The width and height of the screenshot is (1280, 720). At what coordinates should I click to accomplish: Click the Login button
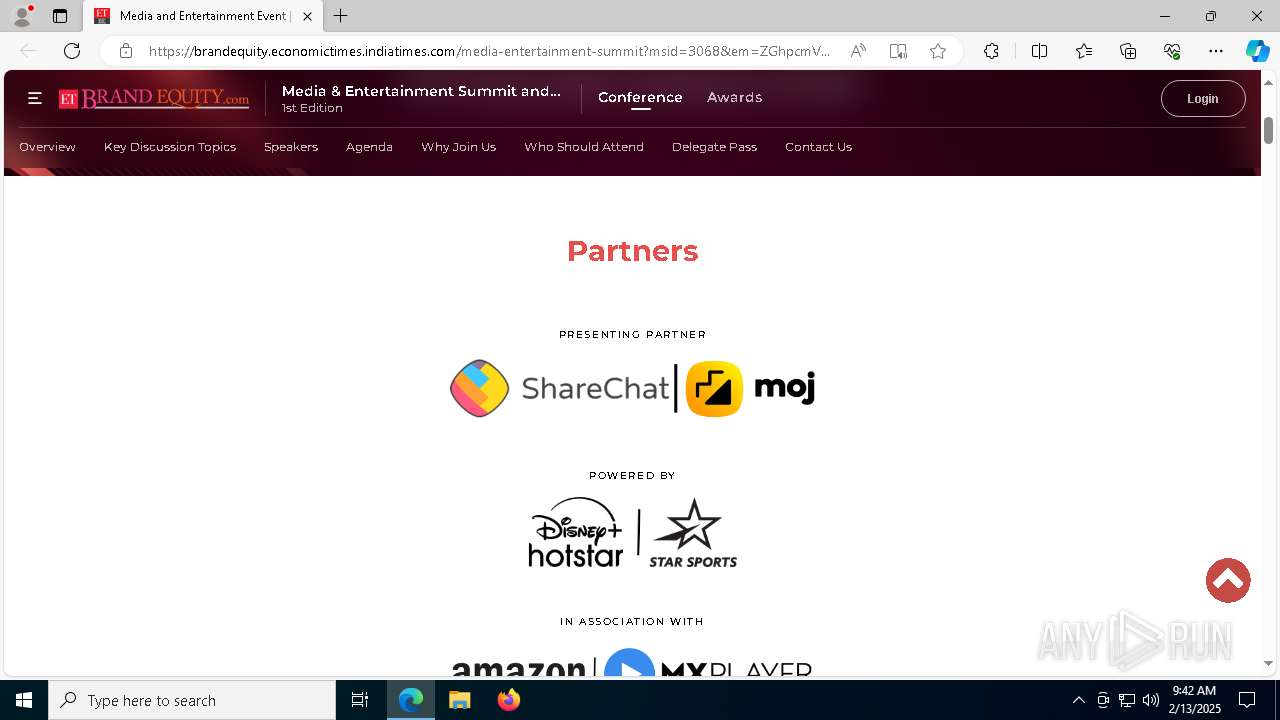1203,98
